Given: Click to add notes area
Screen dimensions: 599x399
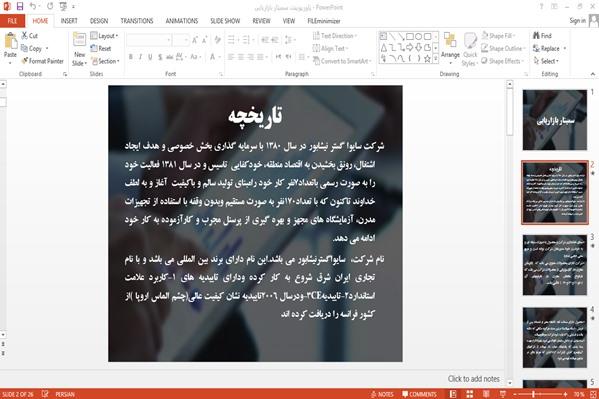Looking at the screenshot, I should click(x=474, y=379).
